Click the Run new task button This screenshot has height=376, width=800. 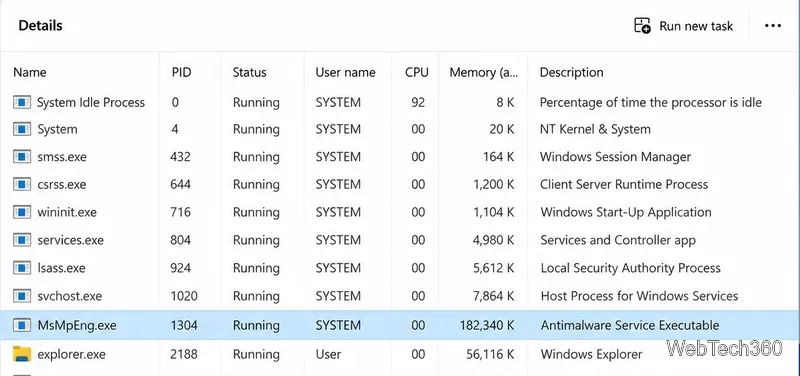point(683,26)
